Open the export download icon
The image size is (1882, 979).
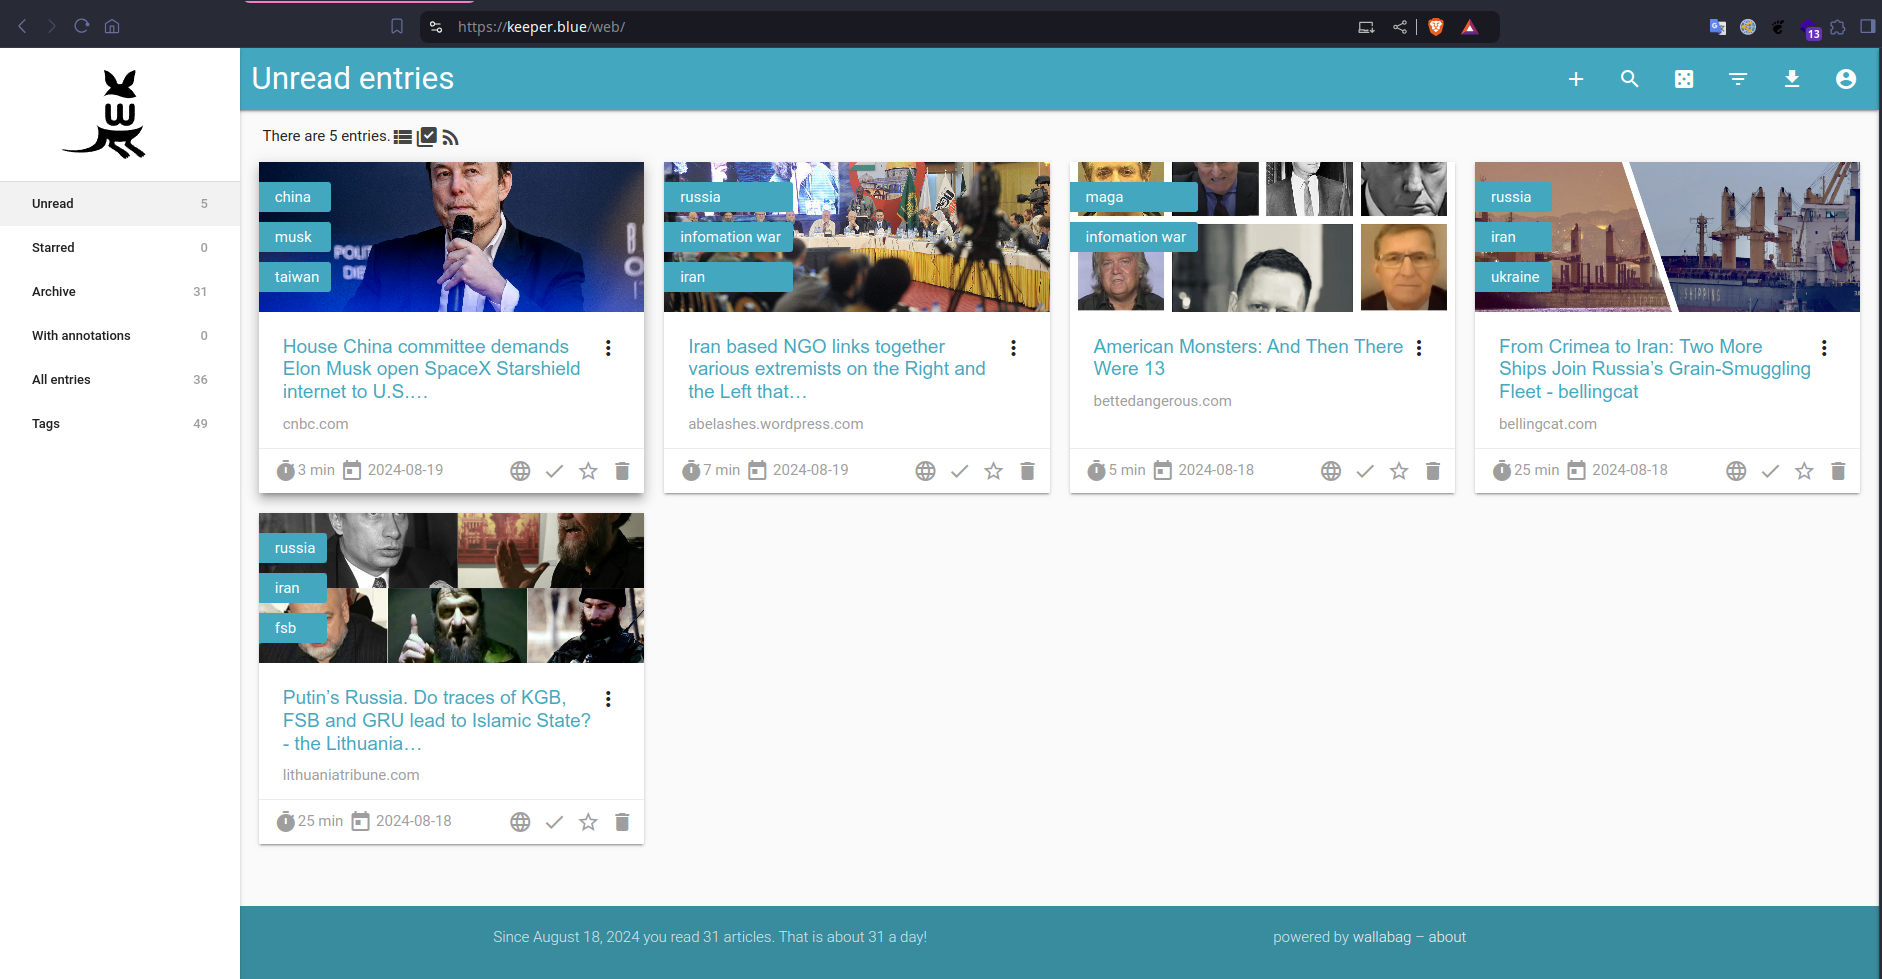click(1792, 79)
